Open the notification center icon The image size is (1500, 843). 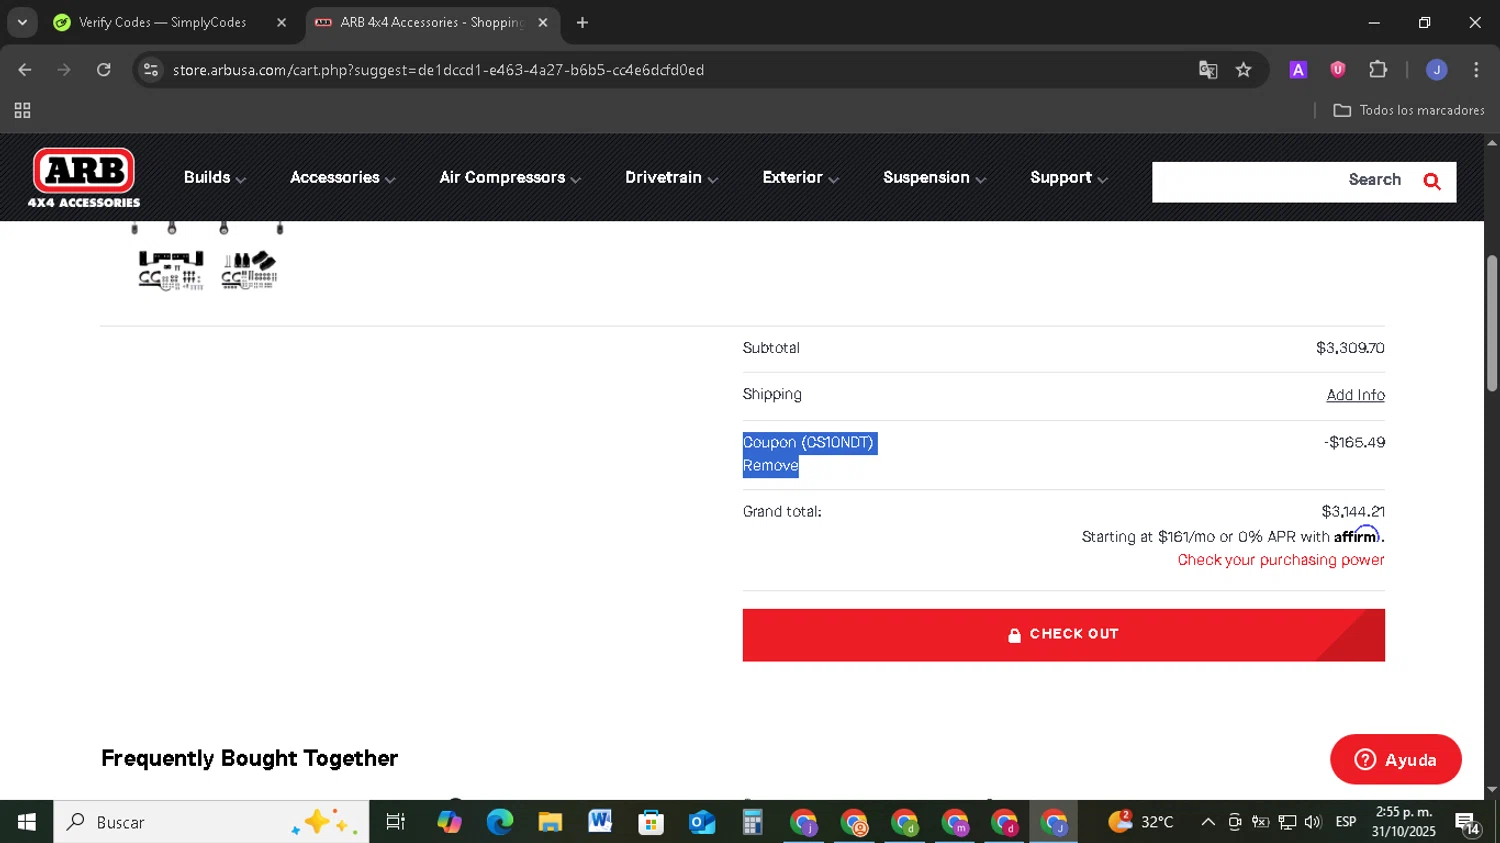pos(1468,823)
